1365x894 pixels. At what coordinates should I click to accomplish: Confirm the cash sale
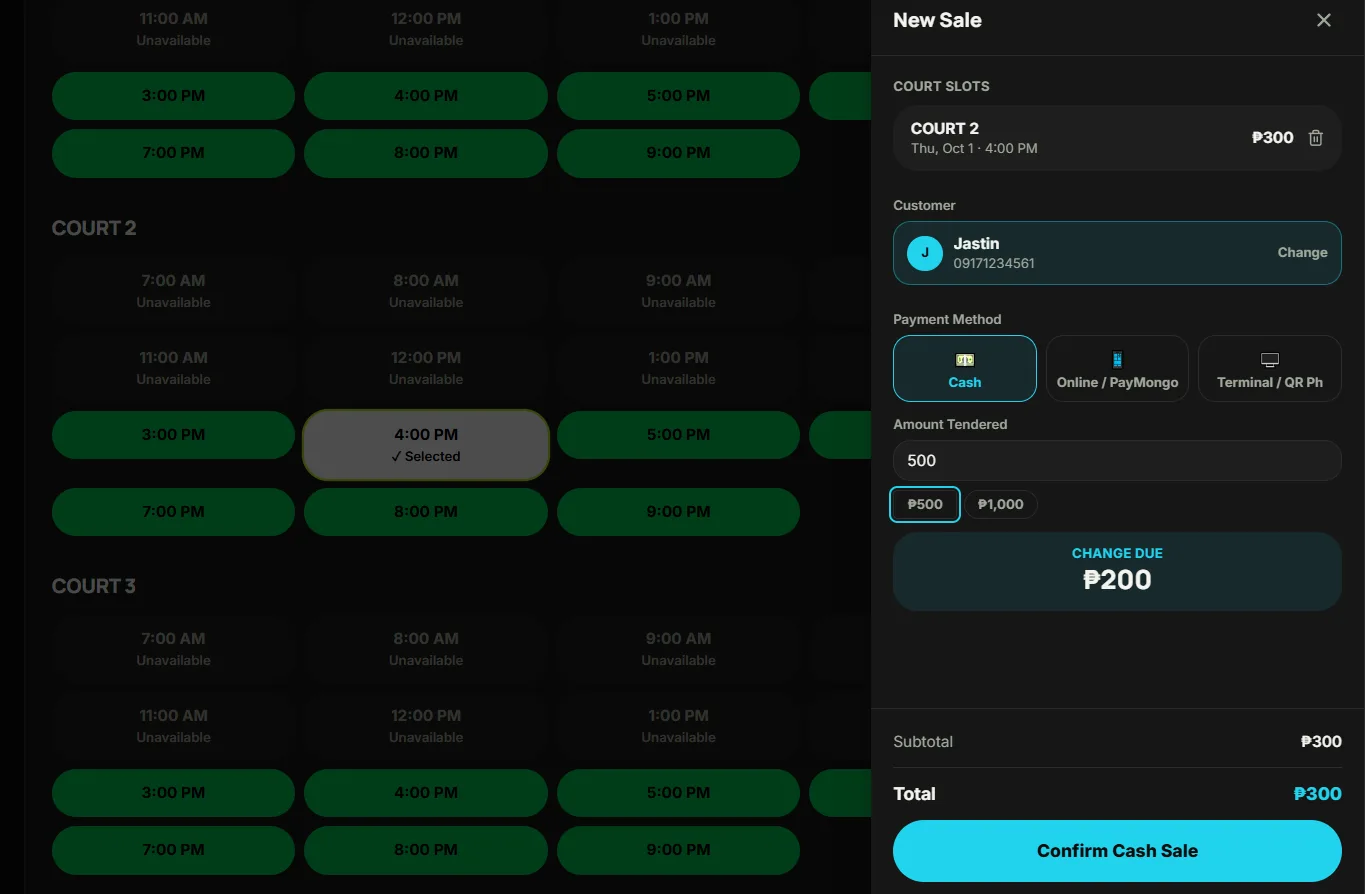point(1117,851)
